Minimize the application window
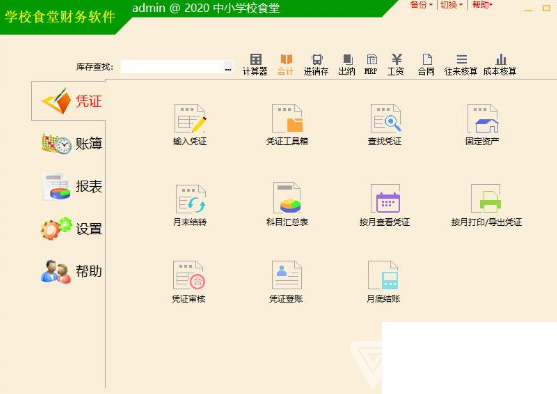 tap(528, 9)
